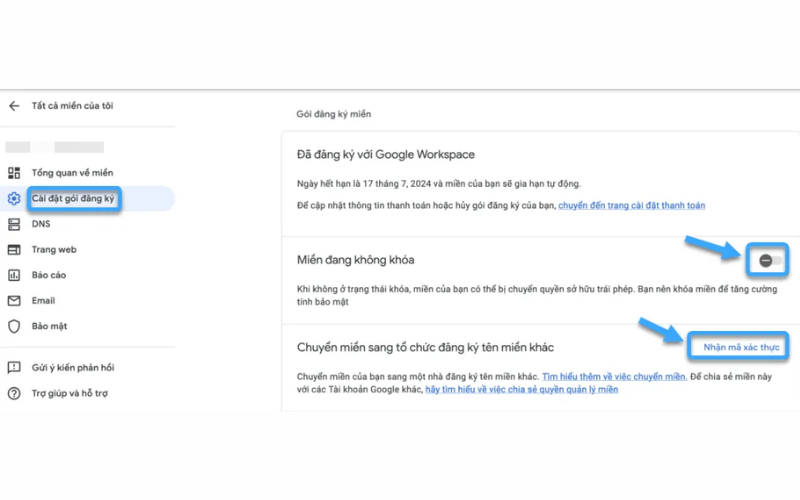
Task: Click the Email envelope icon
Action: pos(14,300)
